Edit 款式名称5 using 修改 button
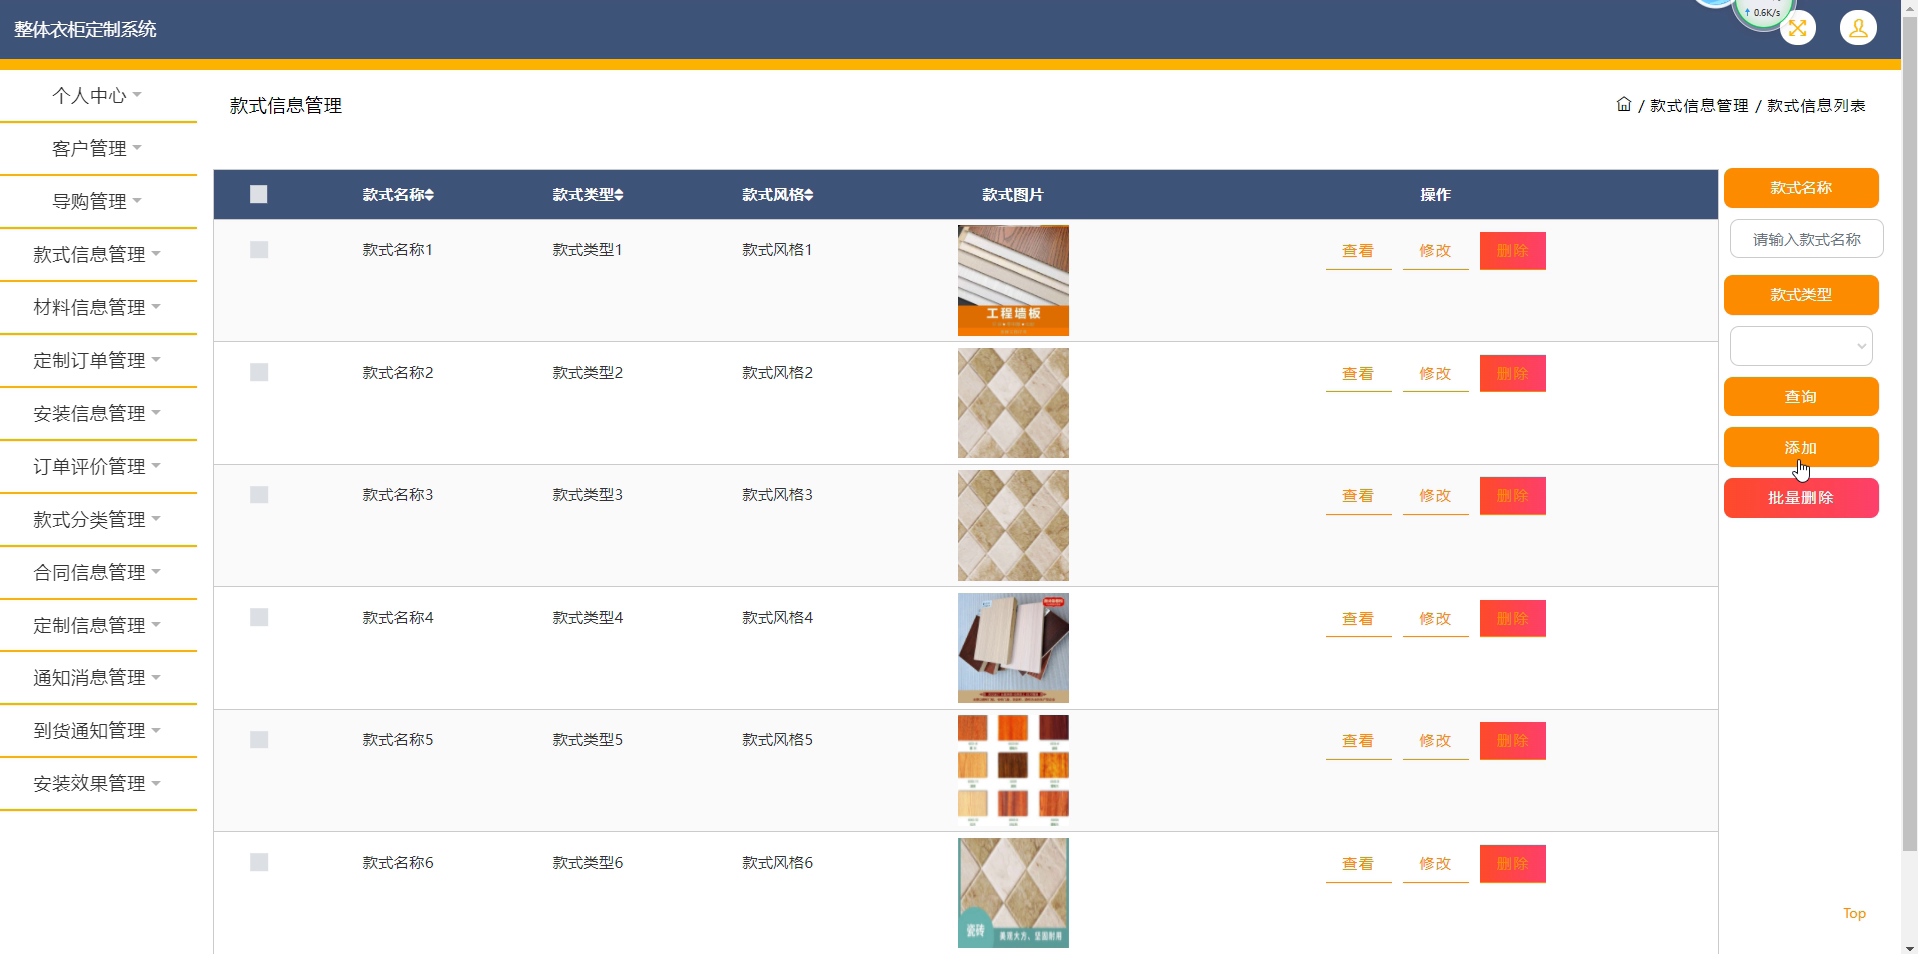The width and height of the screenshot is (1918, 954). [x=1435, y=741]
